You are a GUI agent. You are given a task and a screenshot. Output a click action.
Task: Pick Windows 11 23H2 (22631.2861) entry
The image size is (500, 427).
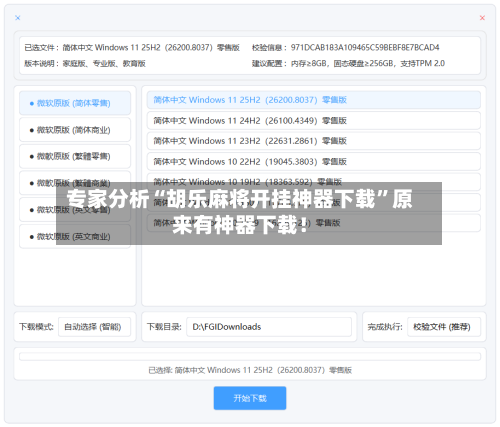coord(314,141)
